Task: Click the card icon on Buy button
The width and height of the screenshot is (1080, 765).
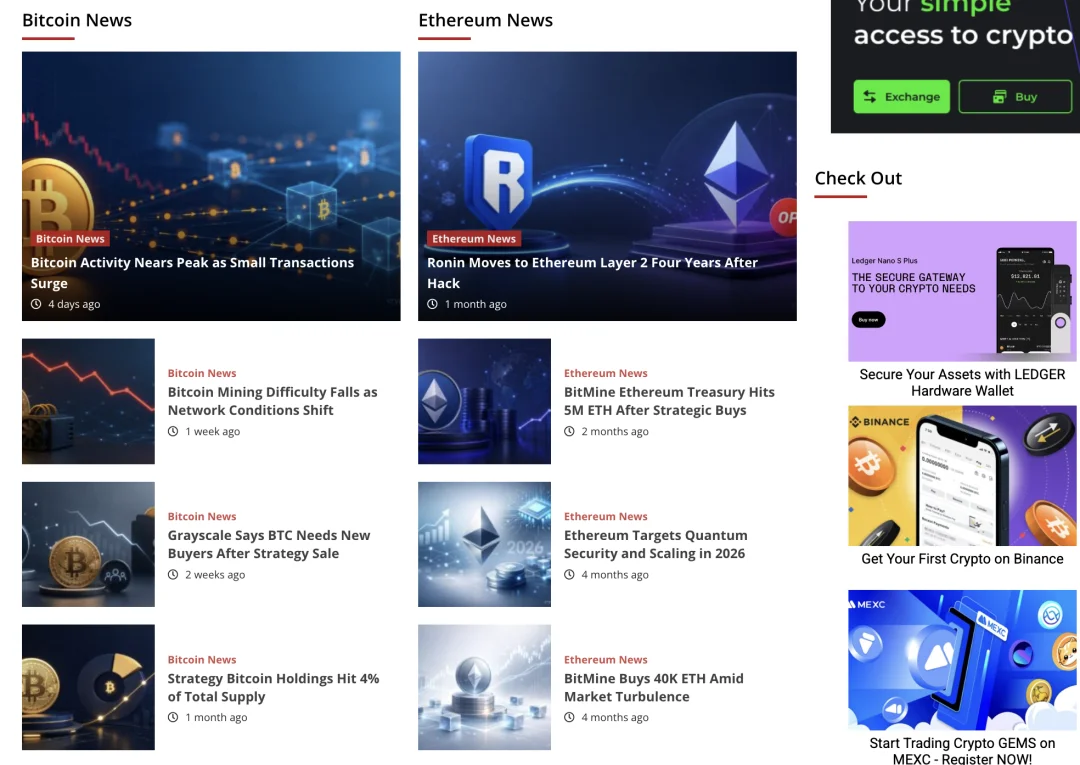Action: pyautogui.click(x=999, y=96)
